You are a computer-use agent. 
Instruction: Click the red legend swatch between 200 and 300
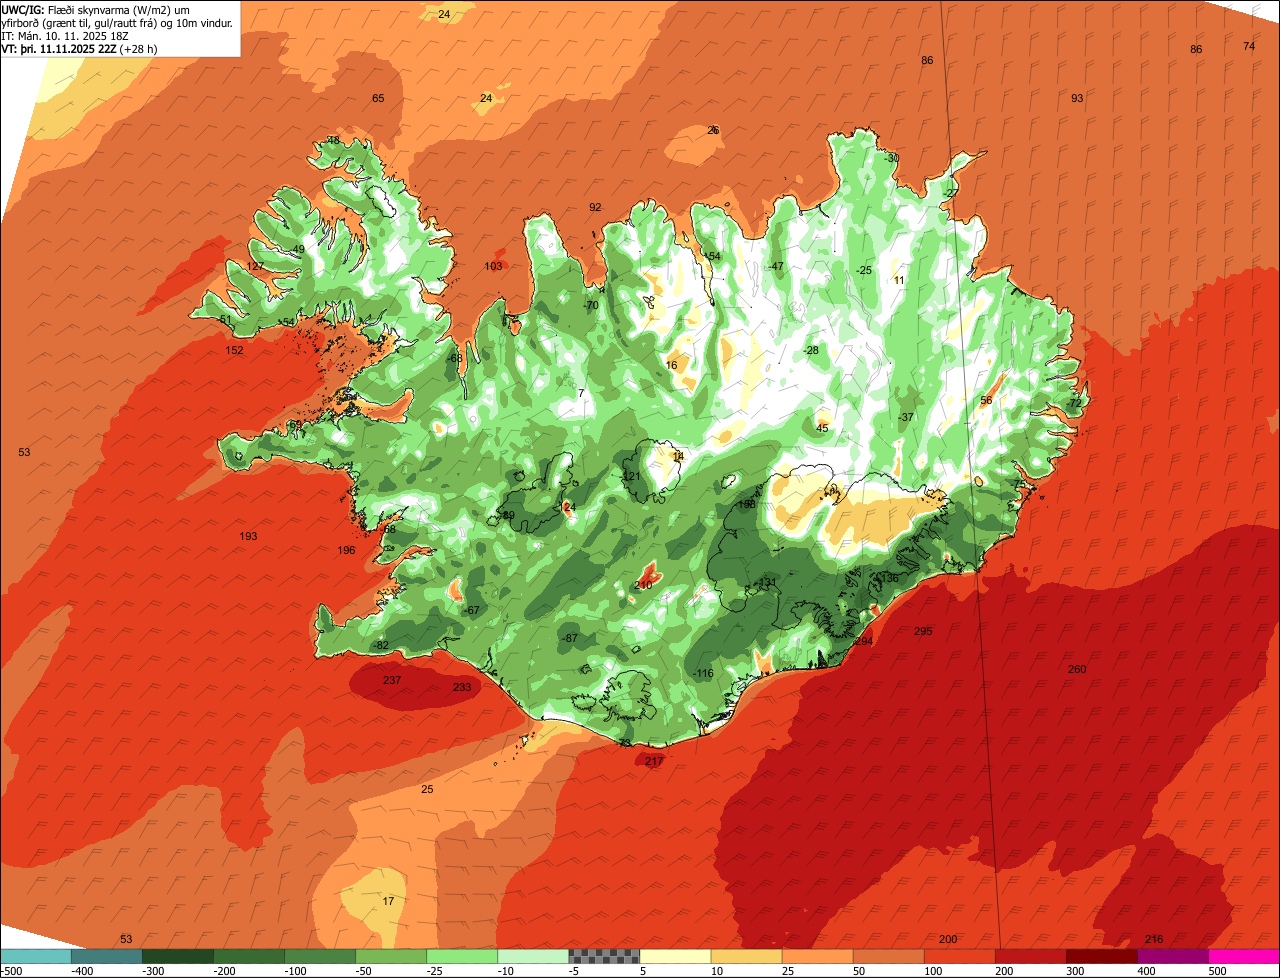click(1031, 956)
